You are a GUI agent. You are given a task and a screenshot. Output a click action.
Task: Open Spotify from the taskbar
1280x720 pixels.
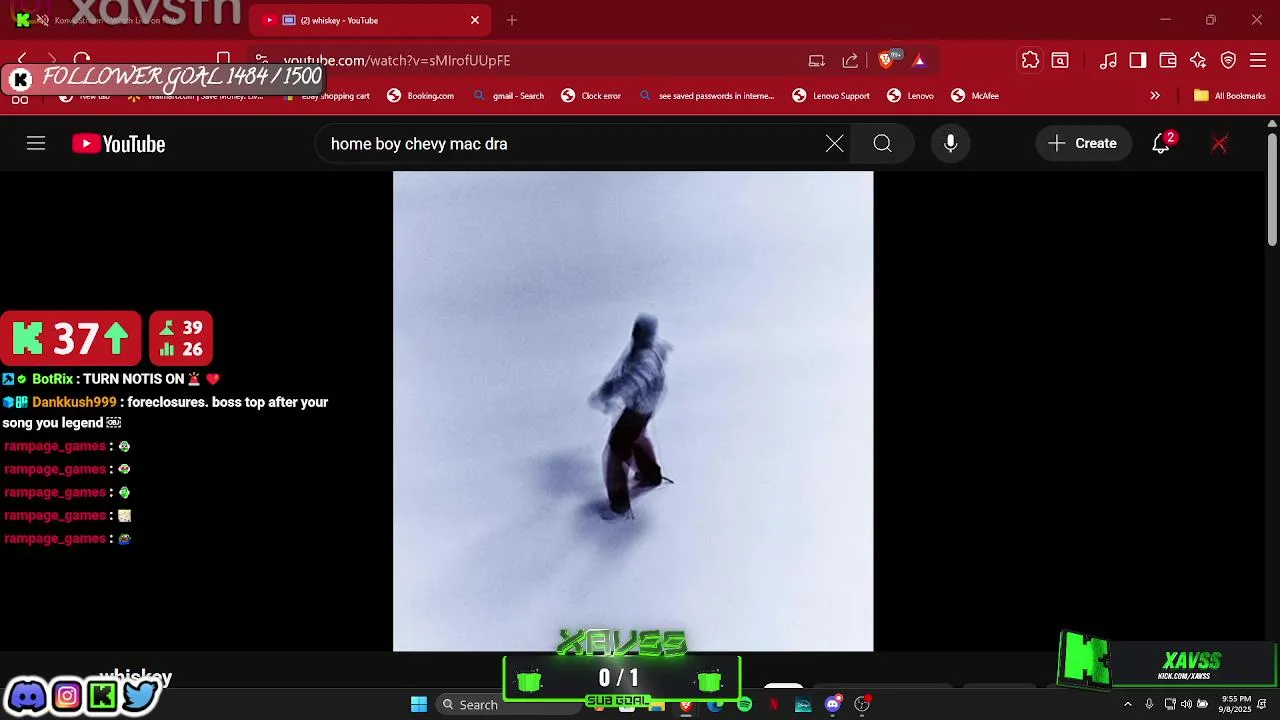pos(744,705)
